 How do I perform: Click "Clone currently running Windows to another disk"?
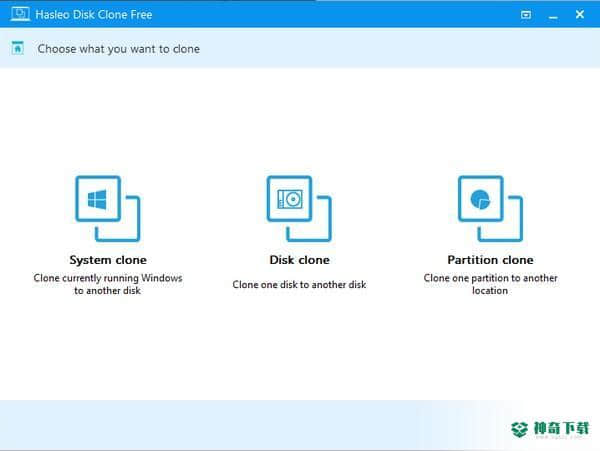coord(108,284)
